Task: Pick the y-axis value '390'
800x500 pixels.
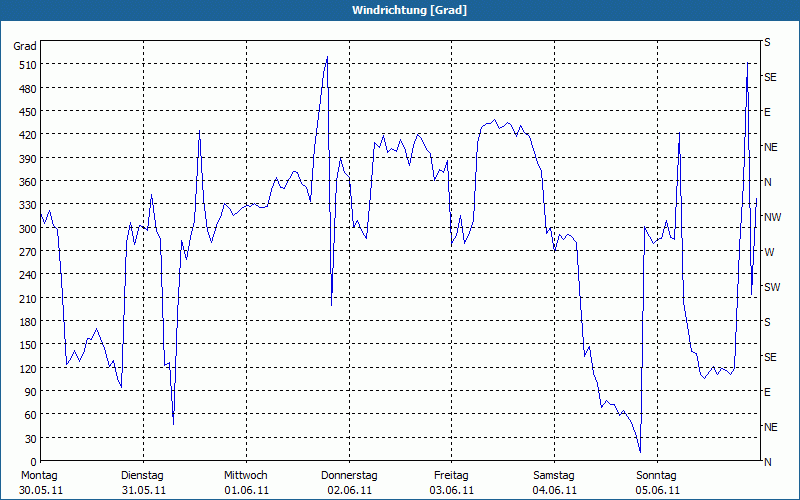Action: (x=28, y=159)
